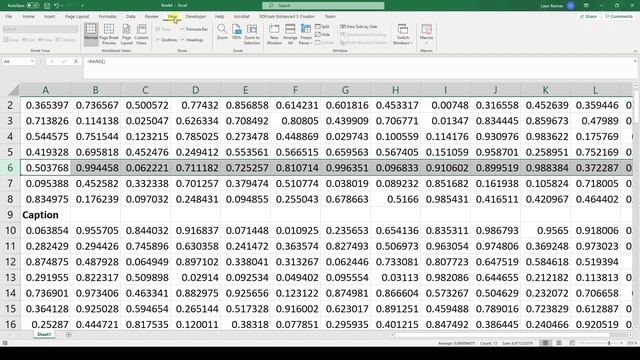Open the Developer tab
This screenshot has height=360, width=640.
[196, 16]
